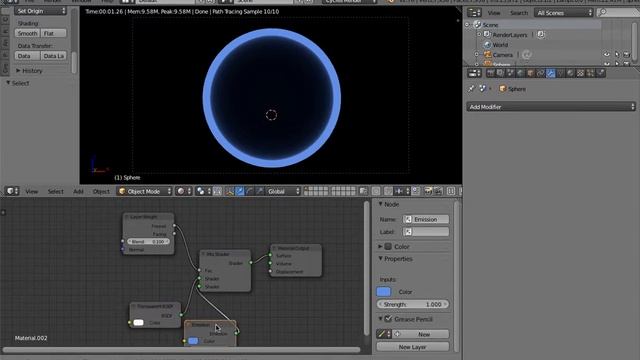Toggle Camera renderability icon in Outliner

[627, 54]
